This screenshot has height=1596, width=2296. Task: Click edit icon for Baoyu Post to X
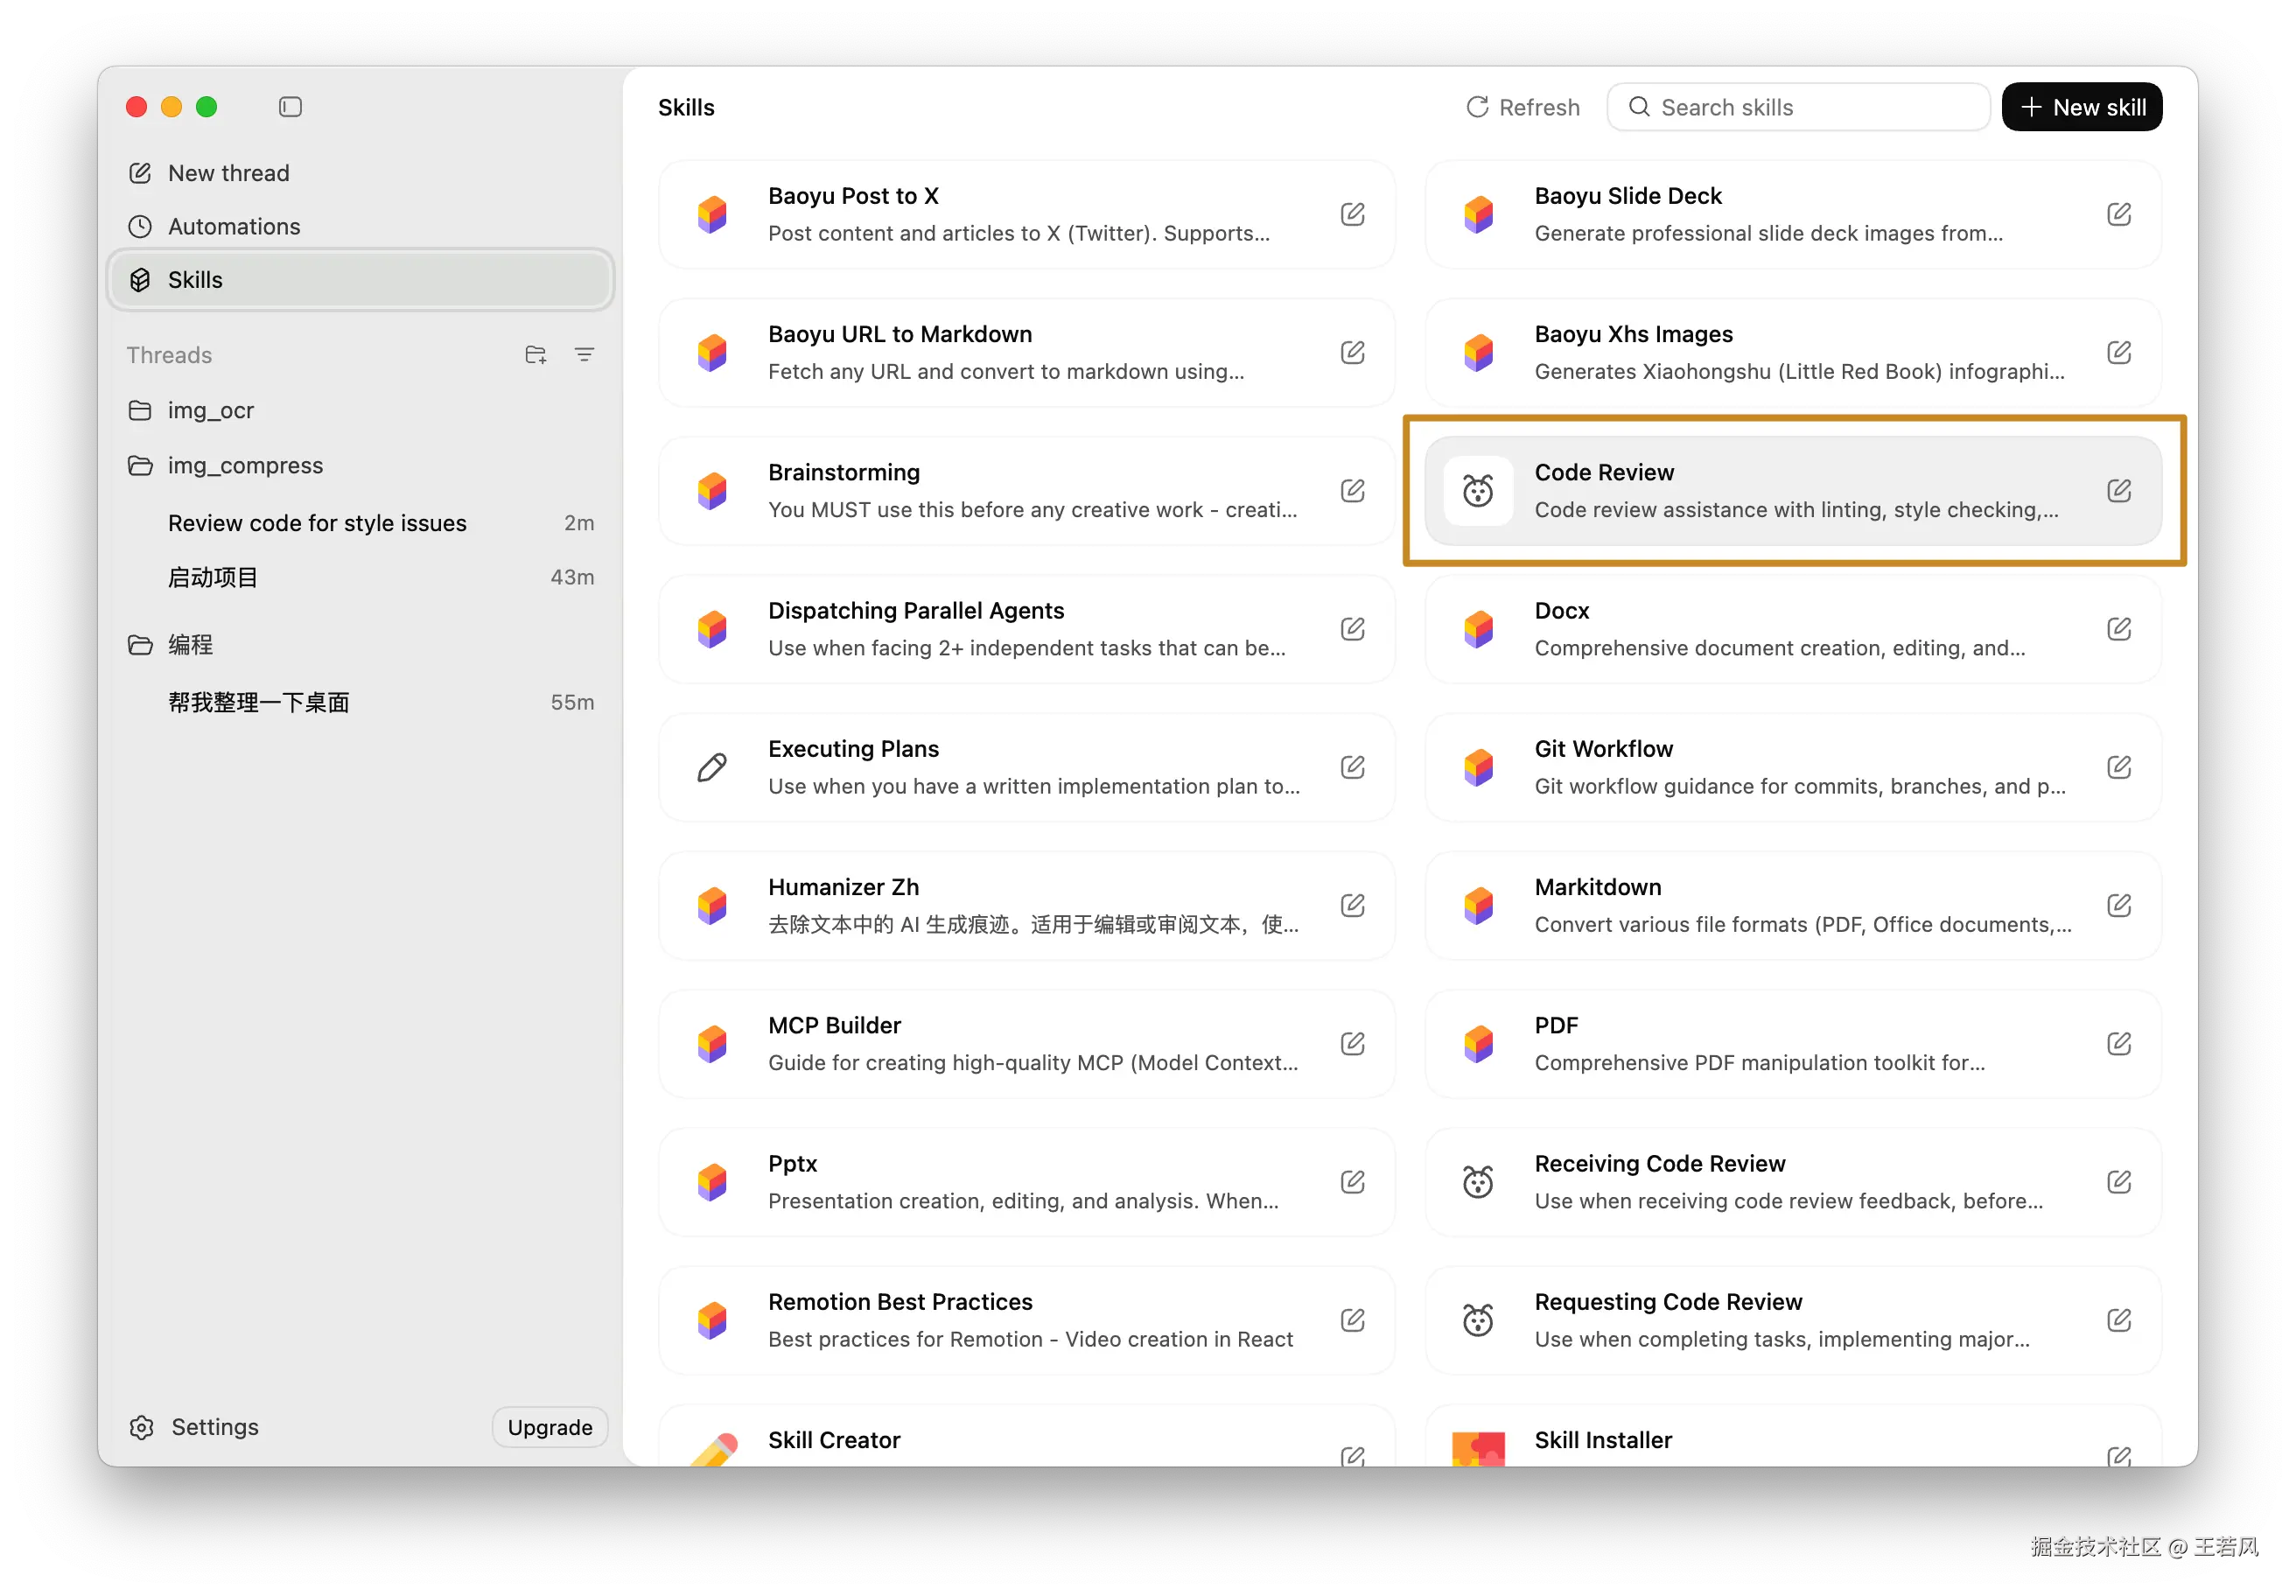(1352, 214)
